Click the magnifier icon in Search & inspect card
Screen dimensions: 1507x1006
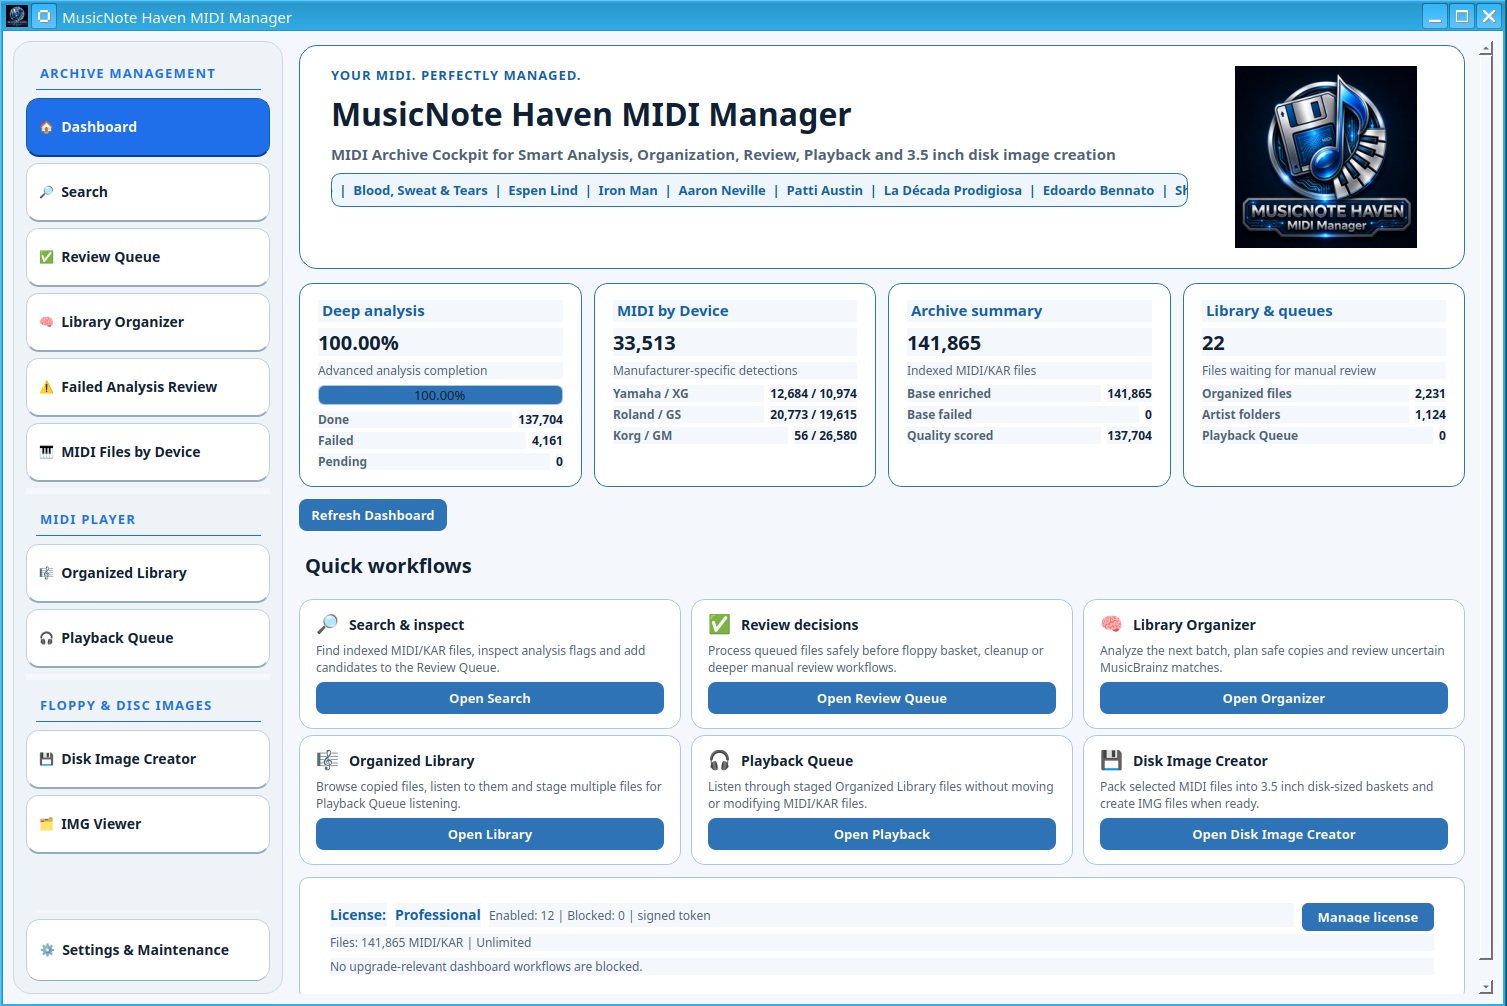click(x=327, y=624)
